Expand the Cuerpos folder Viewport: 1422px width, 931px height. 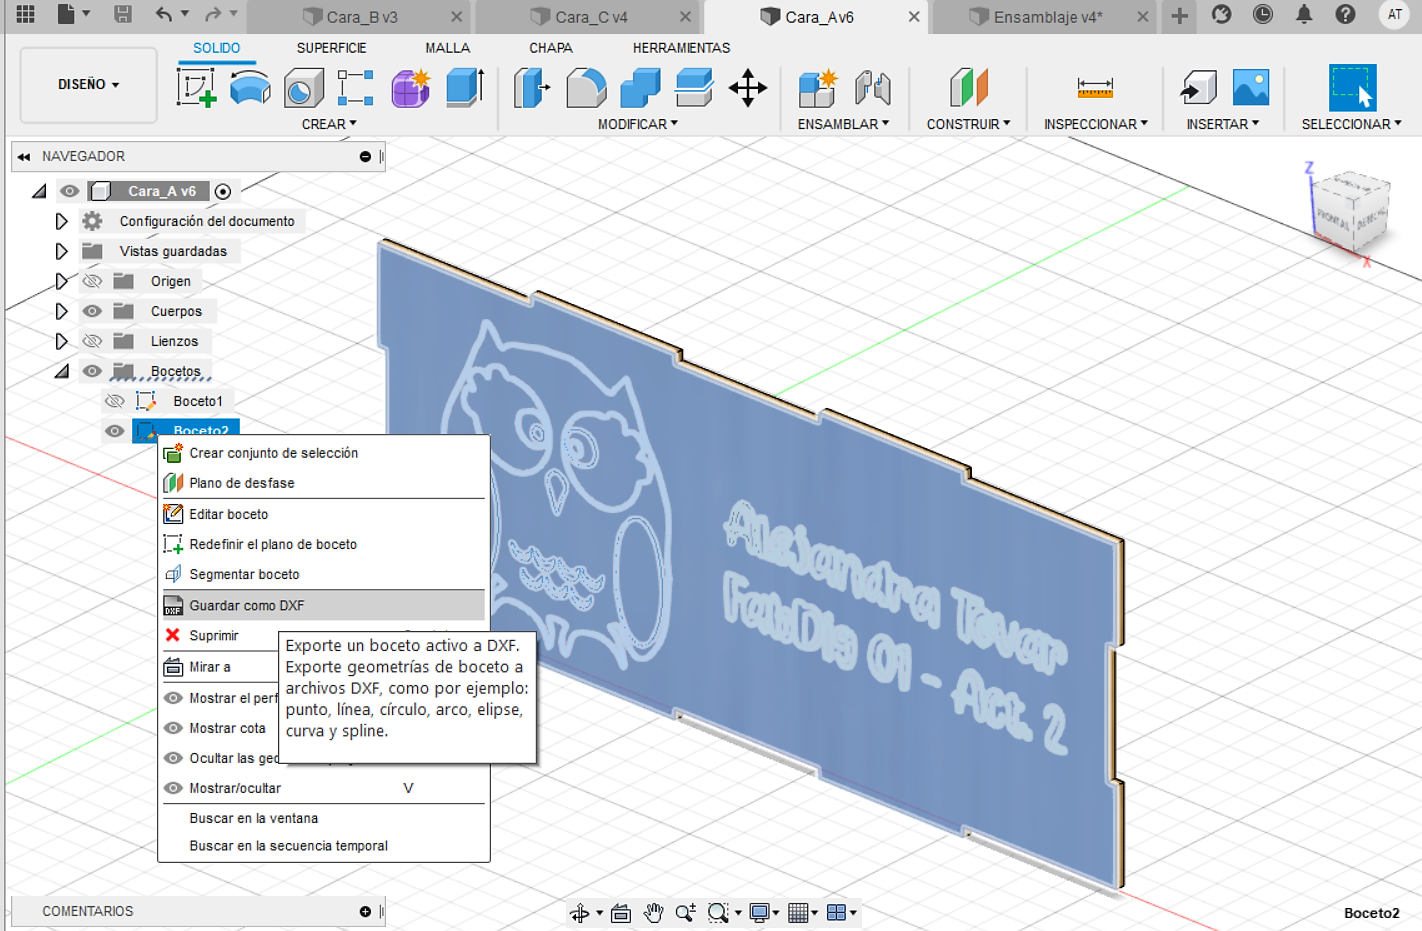point(61,311)
